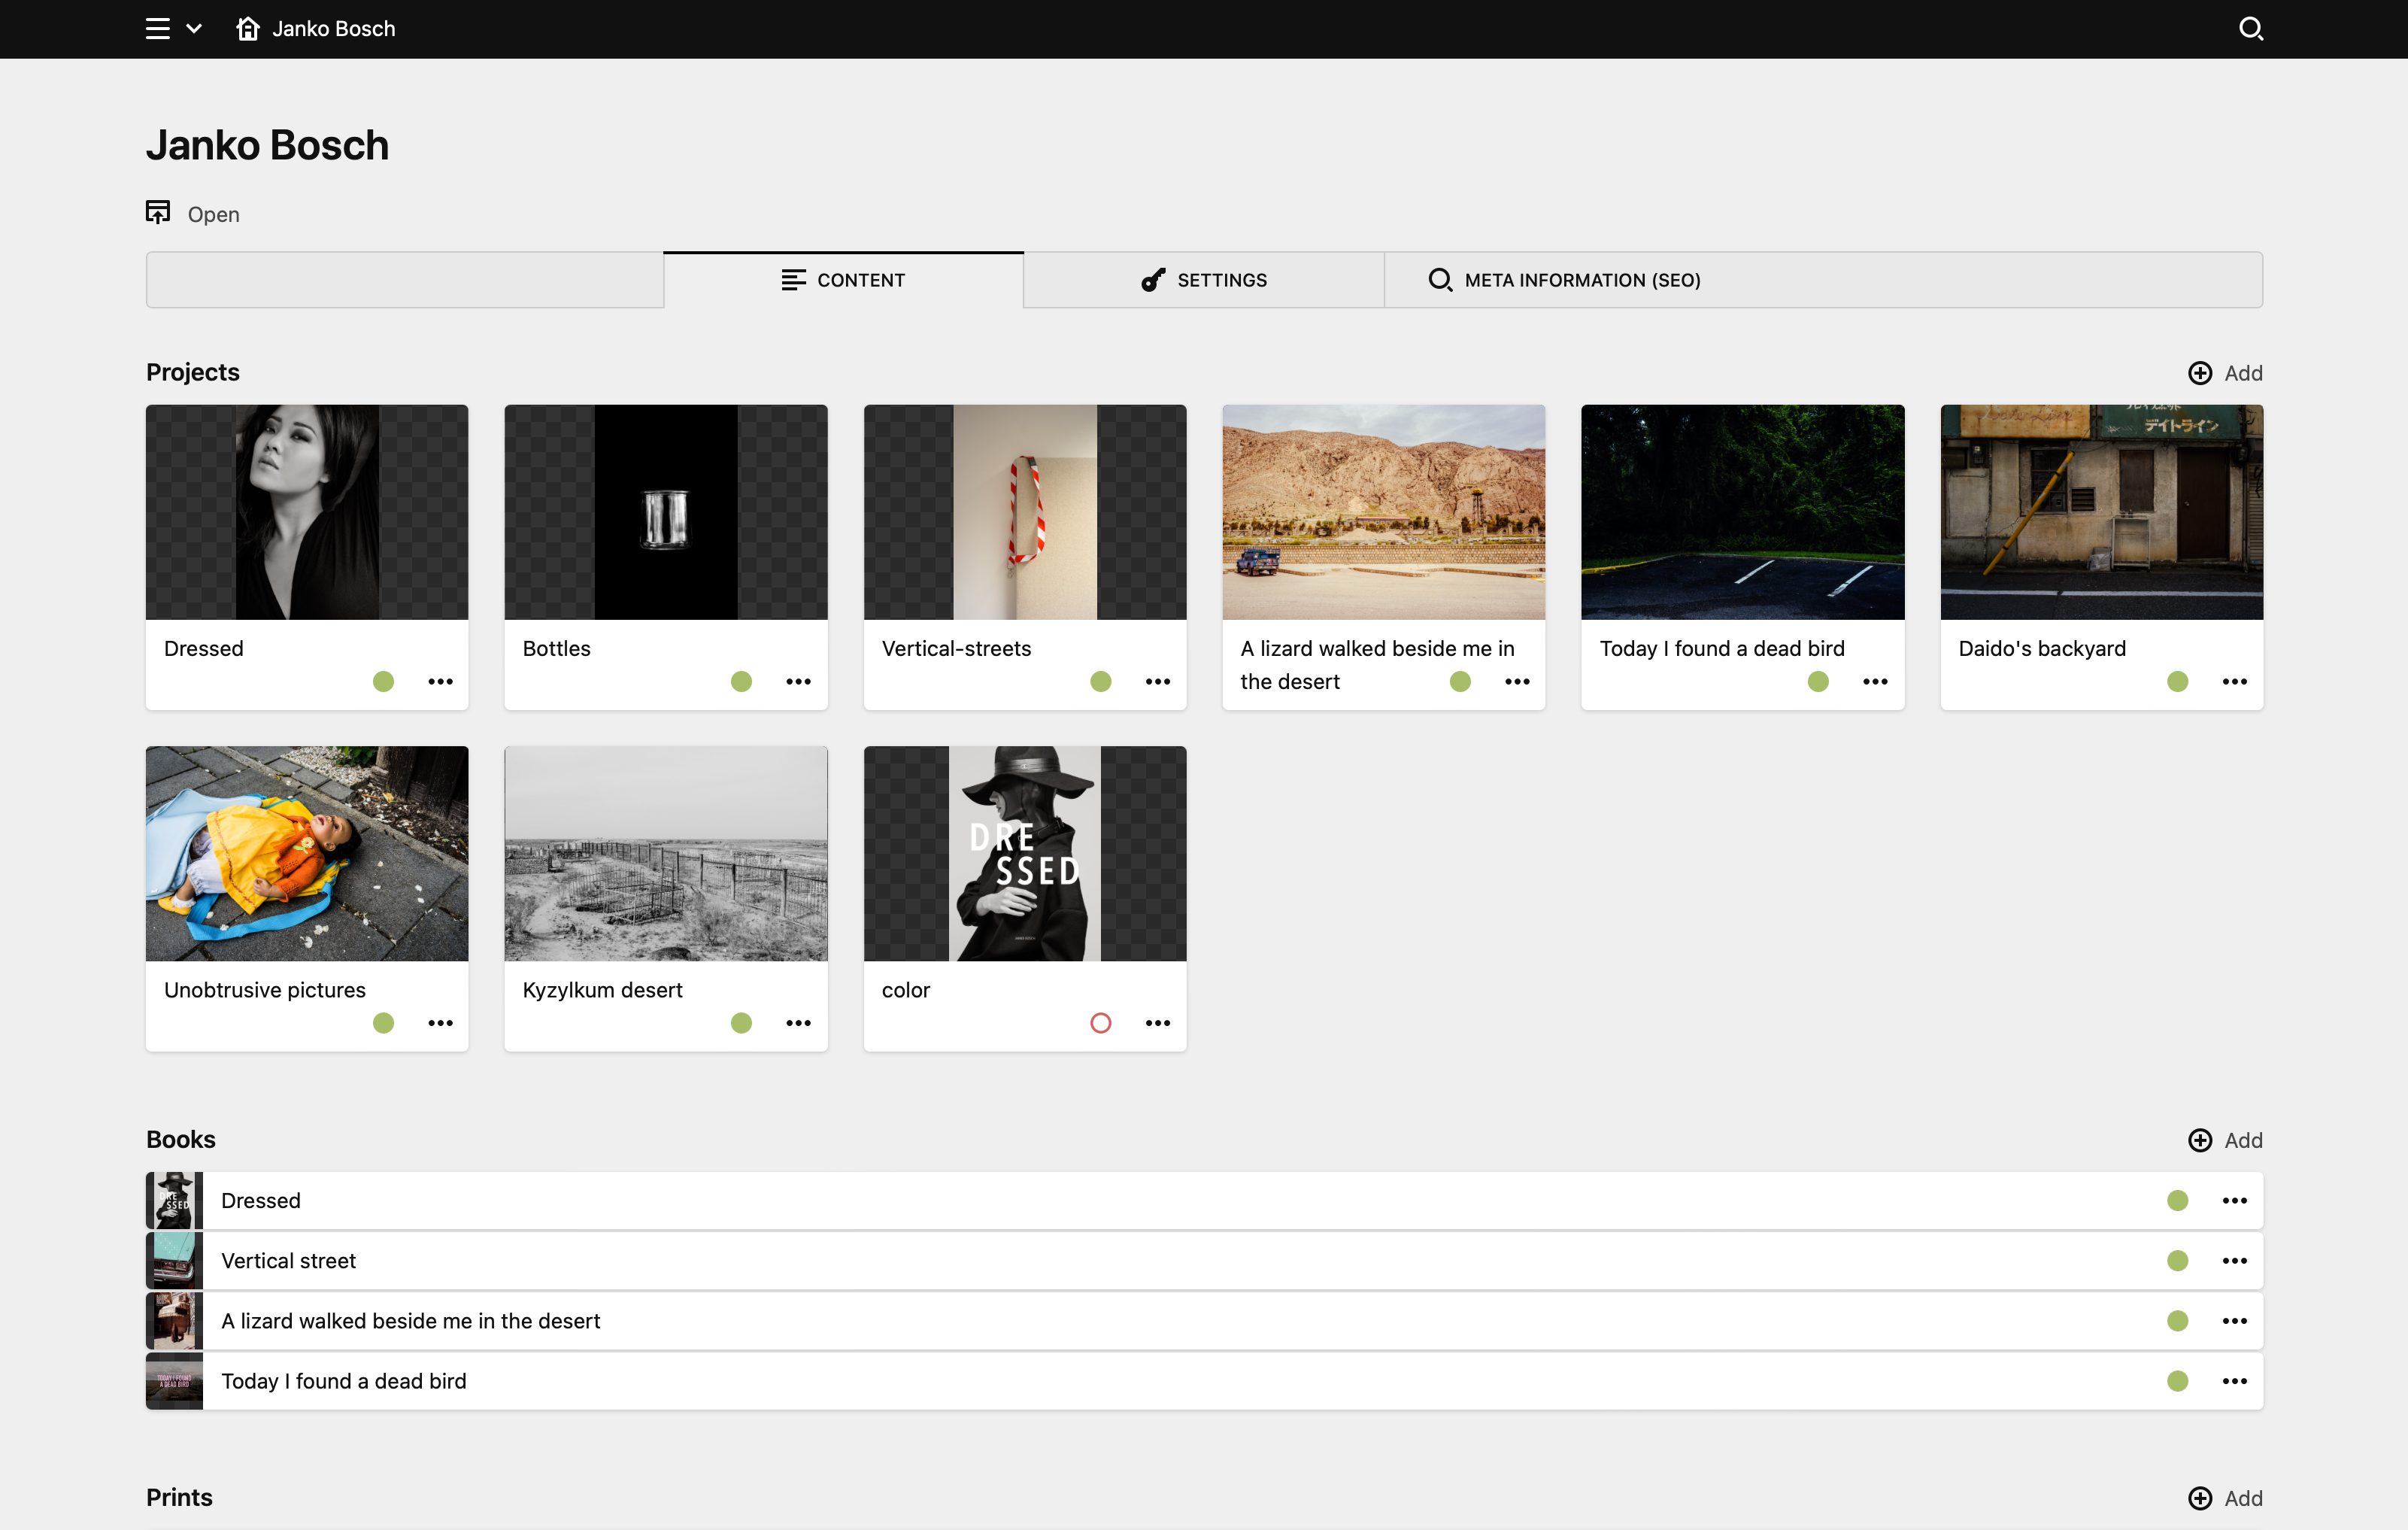
Task: Toggle status of Vertical-streets project
Action: [1101, 682]
